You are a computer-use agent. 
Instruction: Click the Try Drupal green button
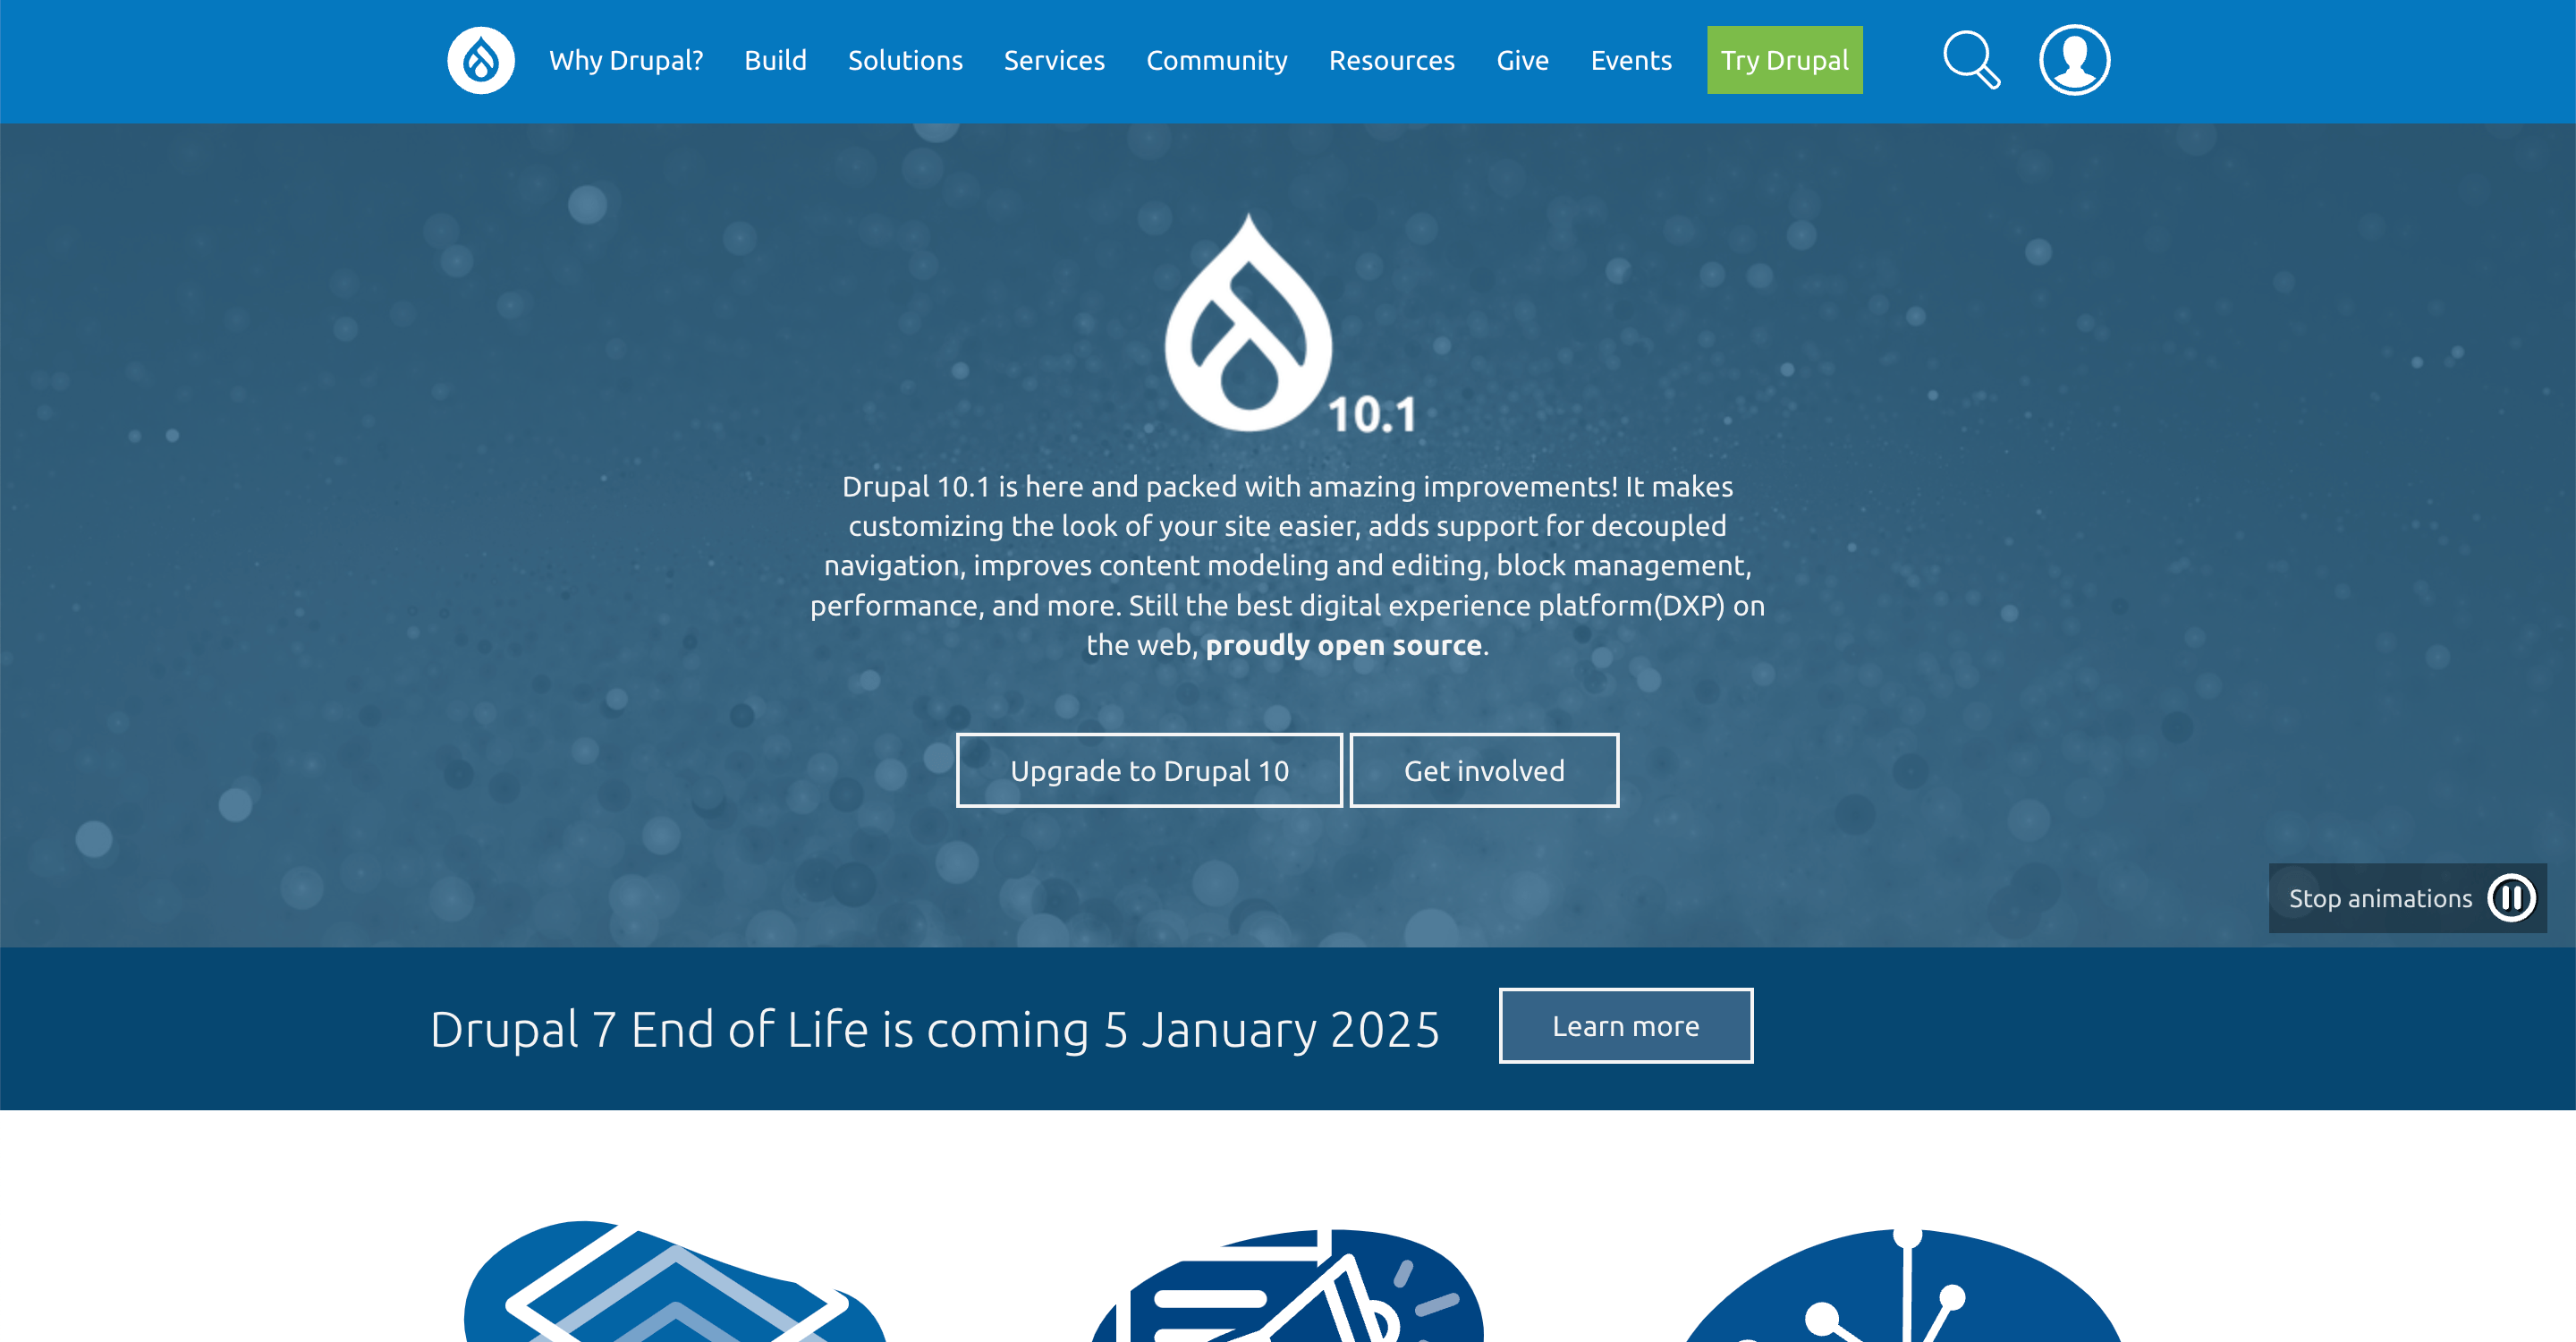[1784, 60]
